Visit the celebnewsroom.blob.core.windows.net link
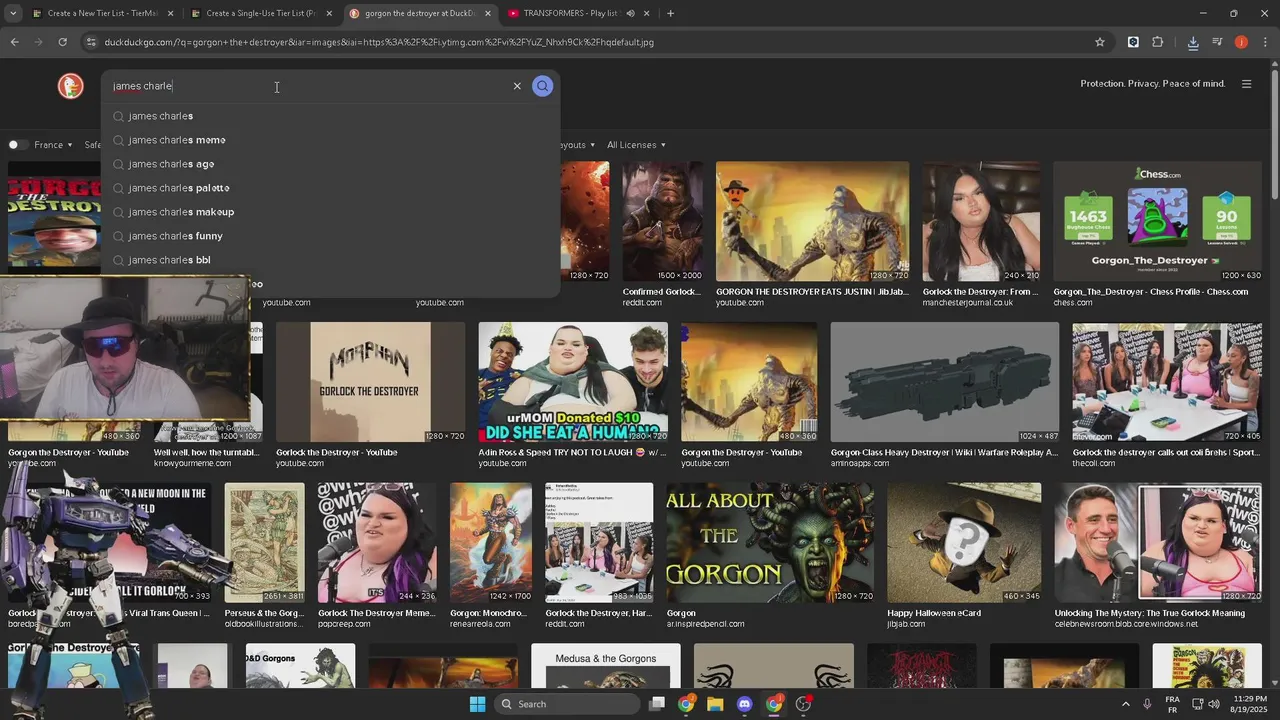Image resolution: width=1280 pixels, height=720 pixels. point(1126,624)
